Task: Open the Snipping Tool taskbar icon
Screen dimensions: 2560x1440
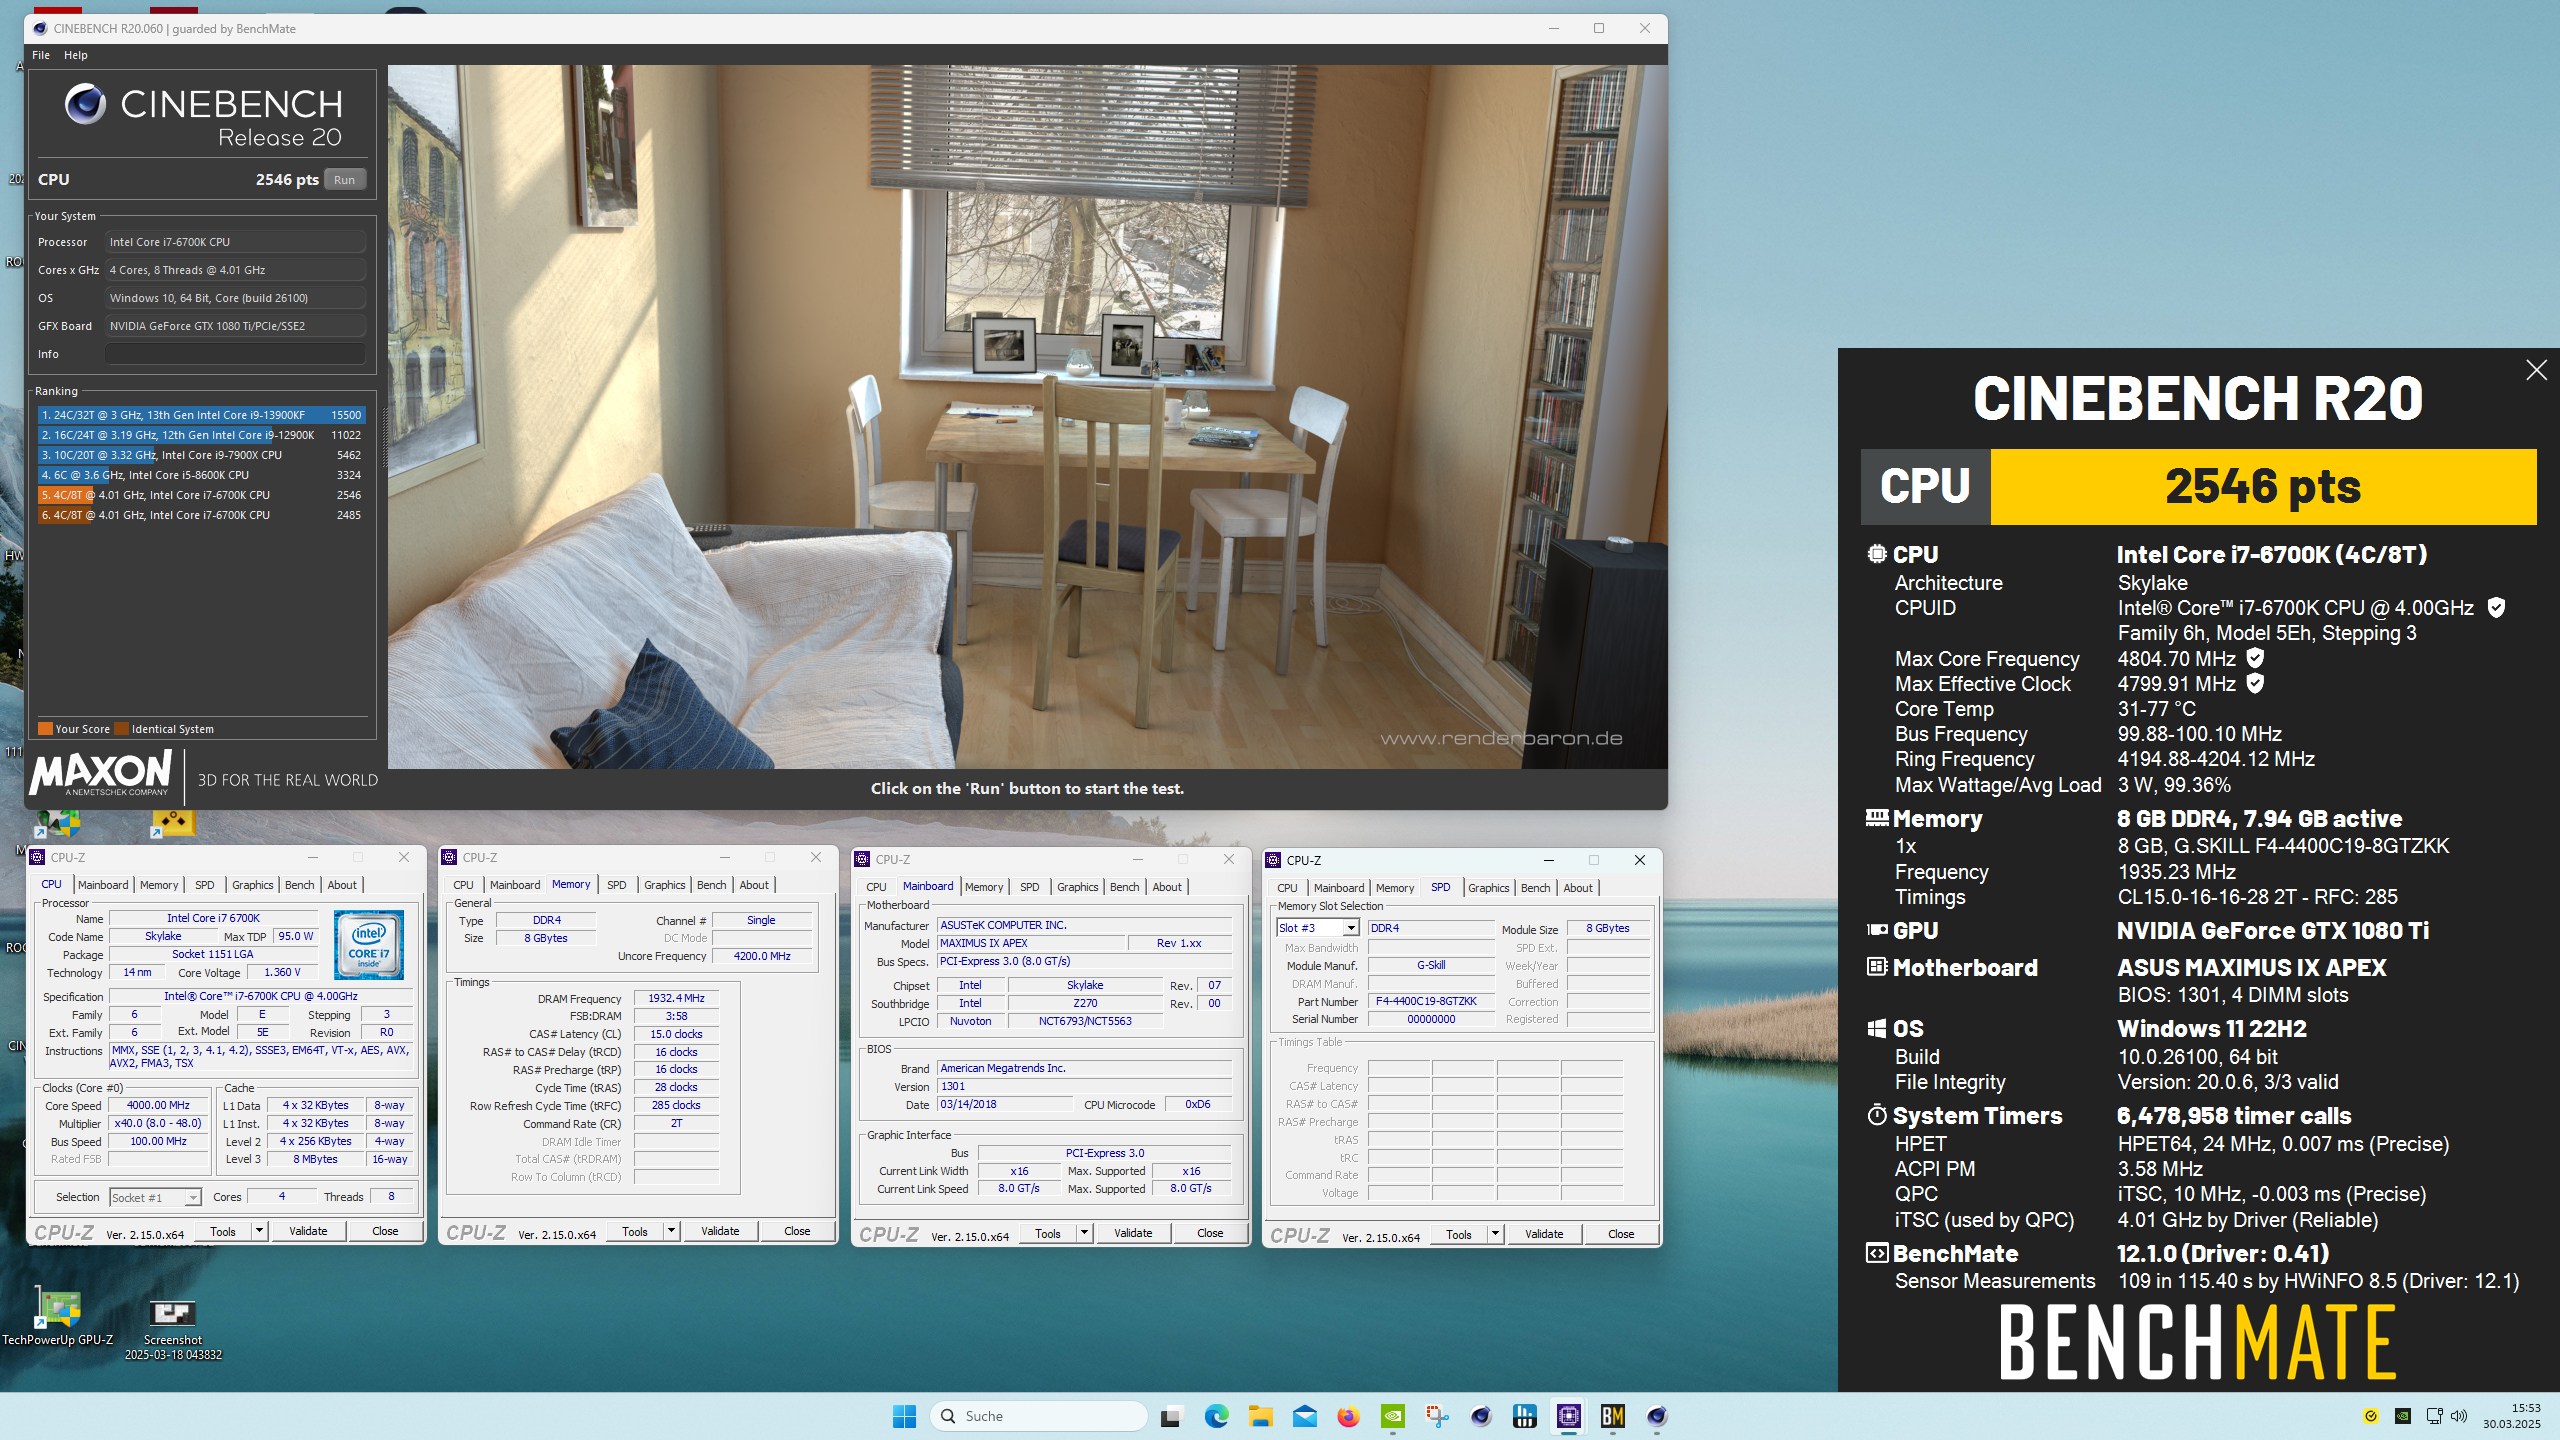Action: (1437, 1416)
